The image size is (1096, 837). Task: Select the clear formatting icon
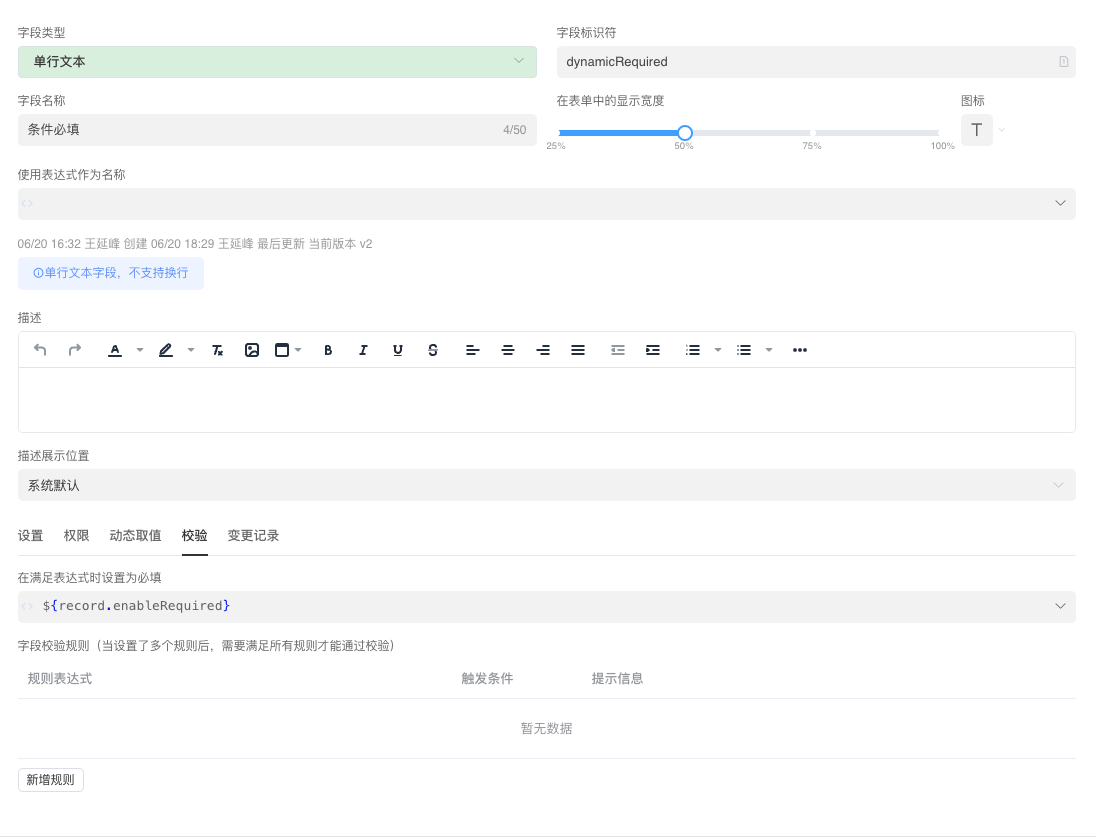tap(216, 350)
